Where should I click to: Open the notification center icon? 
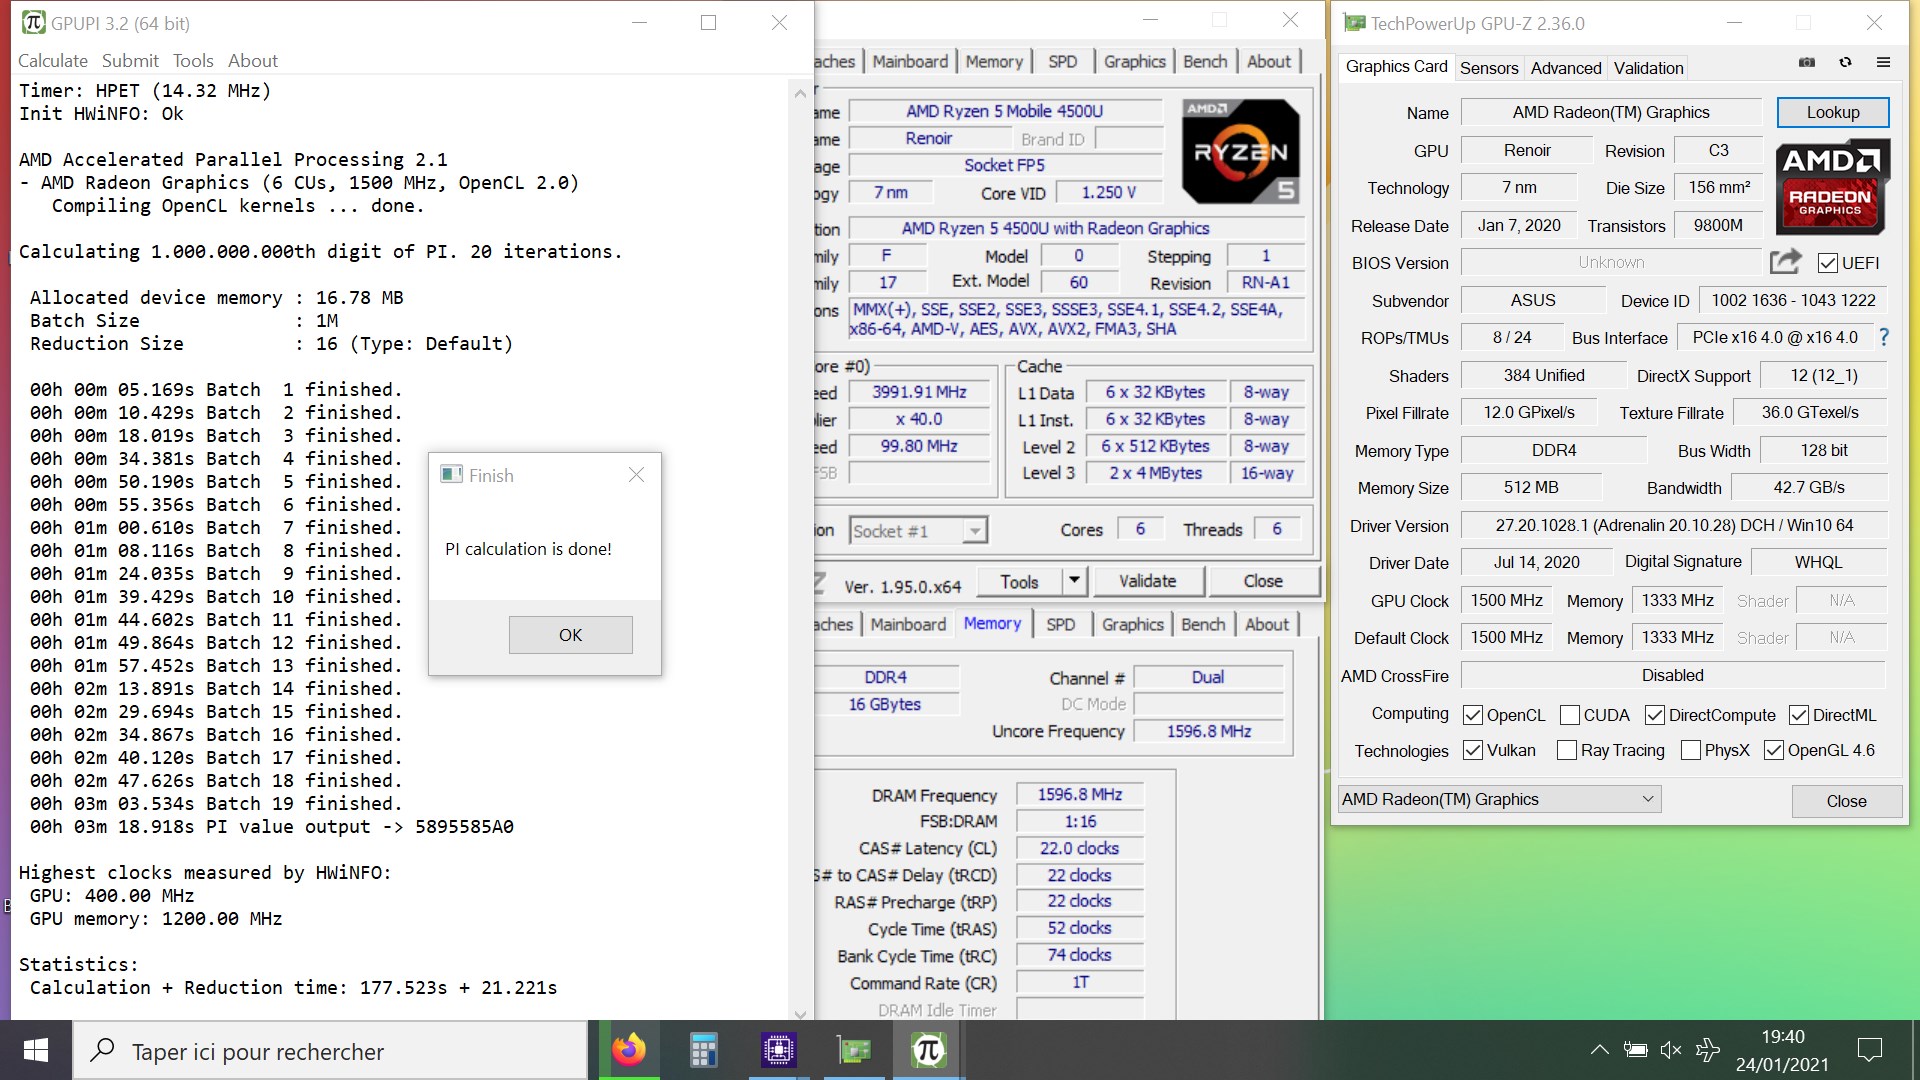1869,1050
